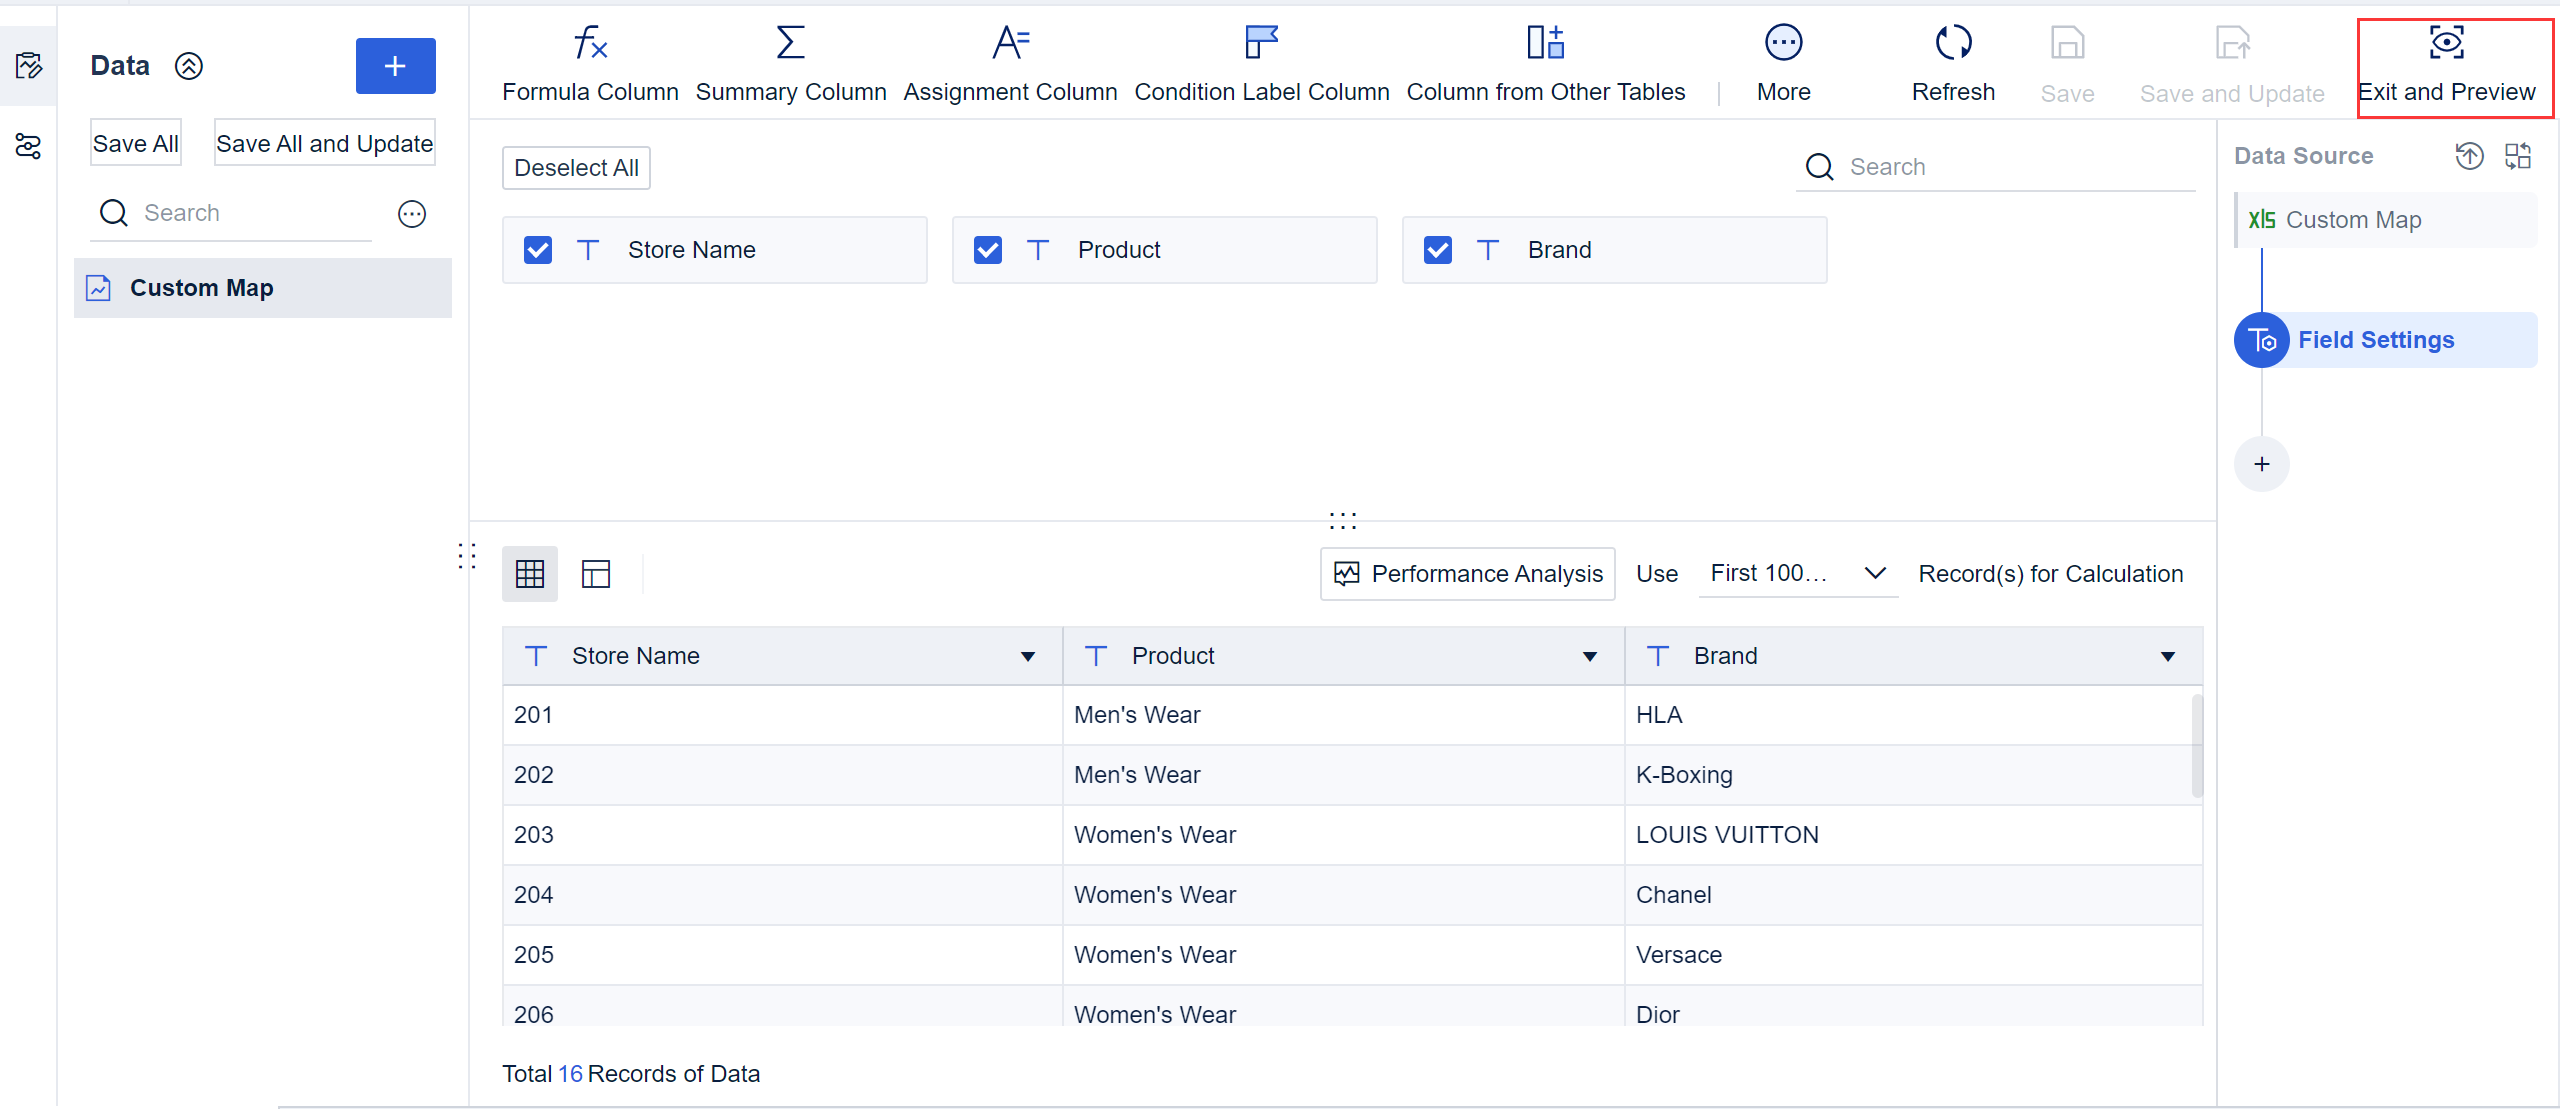Add step with plus under Field Settings
The image size is (2560, 1109).
click(x=2261, y=464)
